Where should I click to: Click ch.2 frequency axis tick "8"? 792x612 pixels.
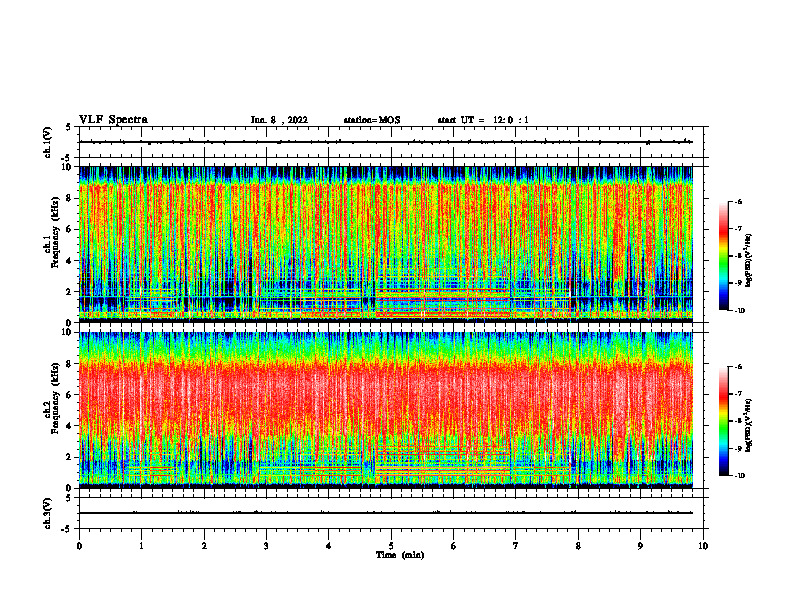pyautogui.click(x=70, y=364)
